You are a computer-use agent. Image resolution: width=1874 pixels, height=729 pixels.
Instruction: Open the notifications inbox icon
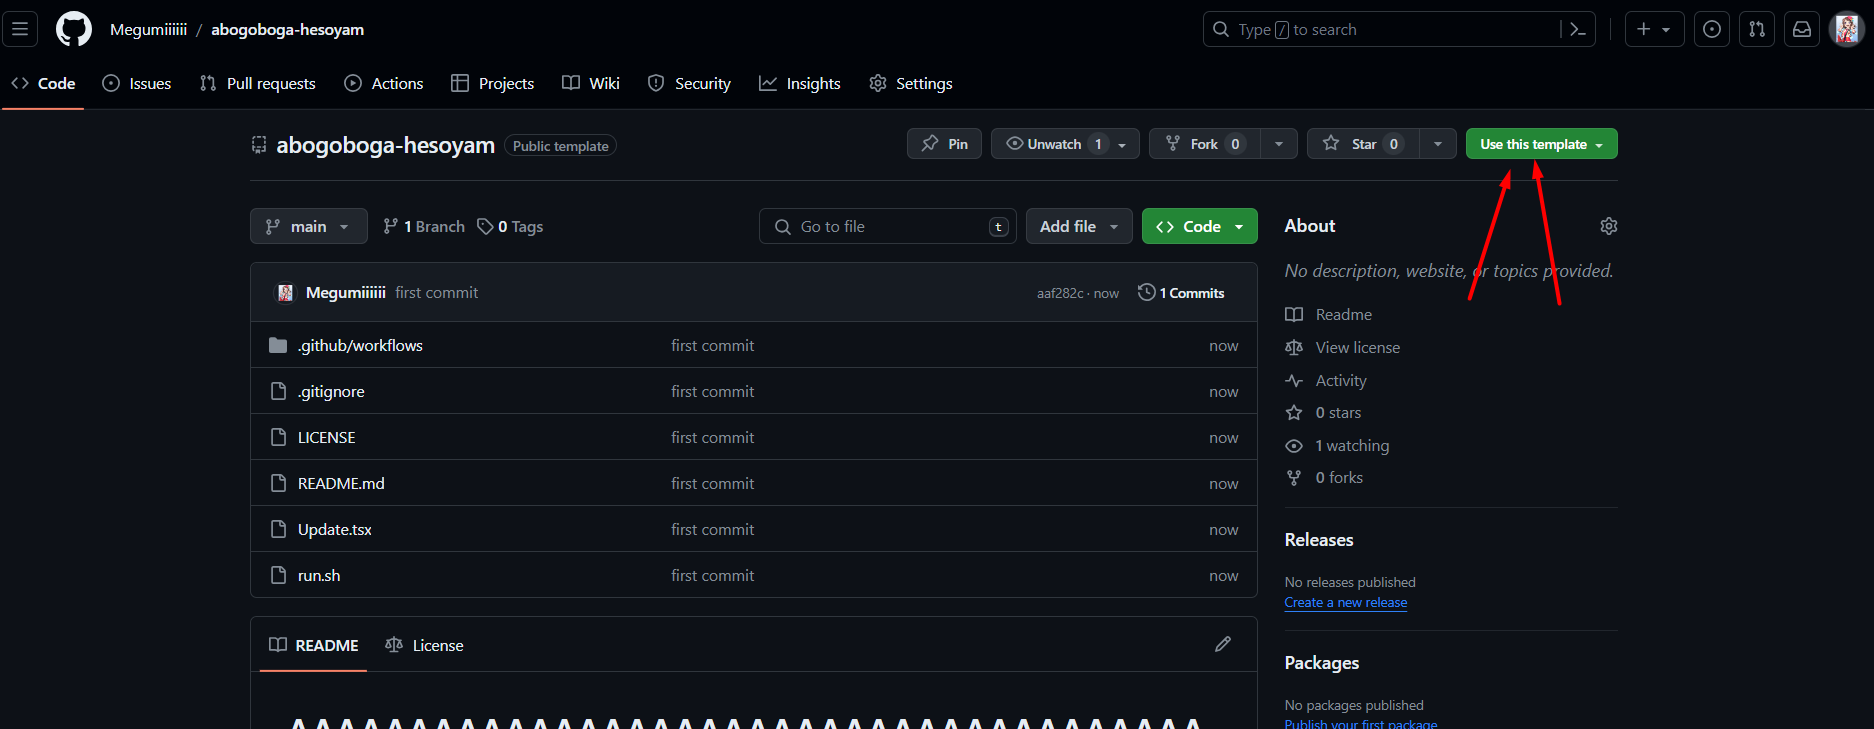1801,30
